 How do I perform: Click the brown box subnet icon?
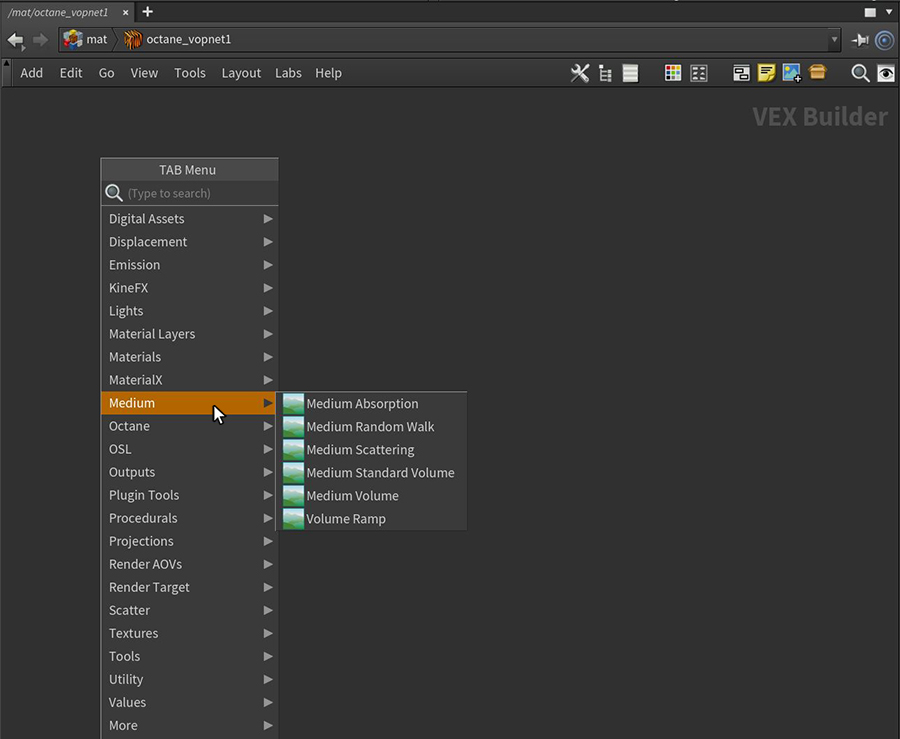(x=818, y=73)
